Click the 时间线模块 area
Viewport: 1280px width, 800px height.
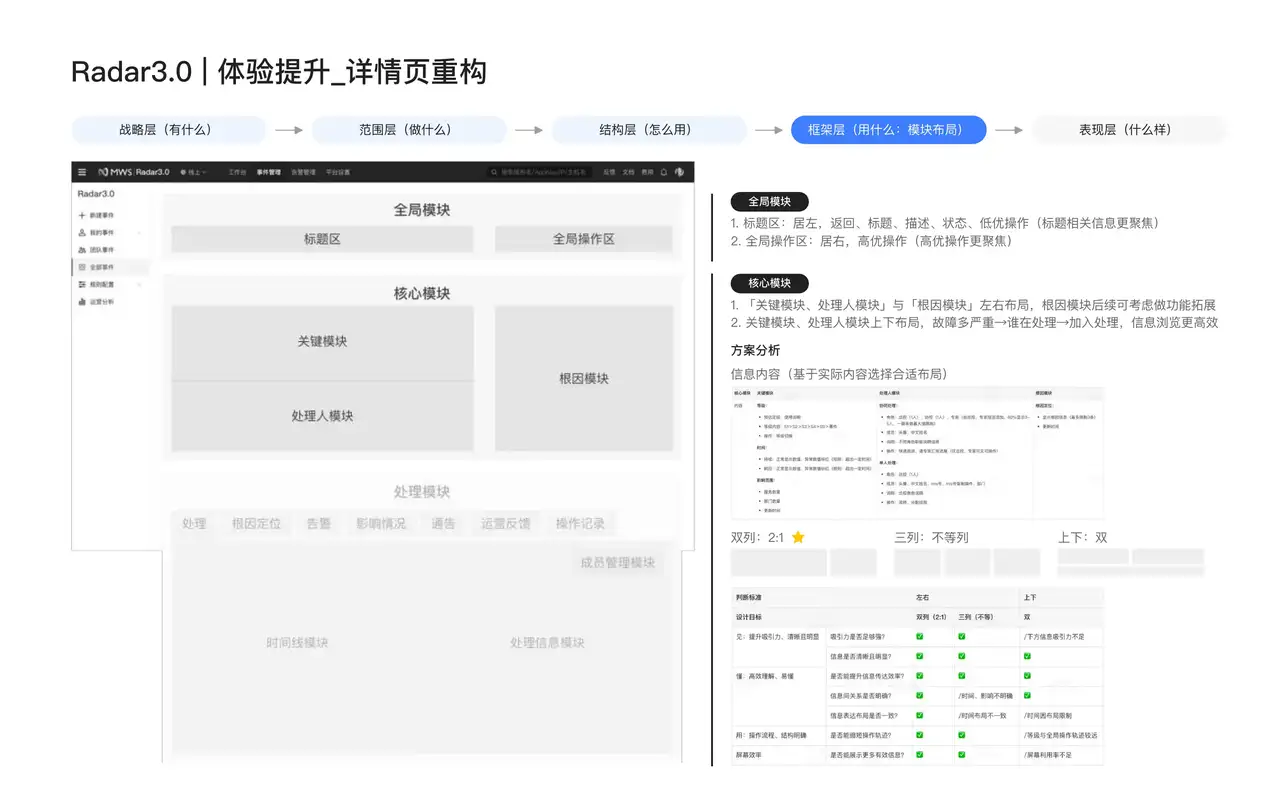[x=297, y=643]
